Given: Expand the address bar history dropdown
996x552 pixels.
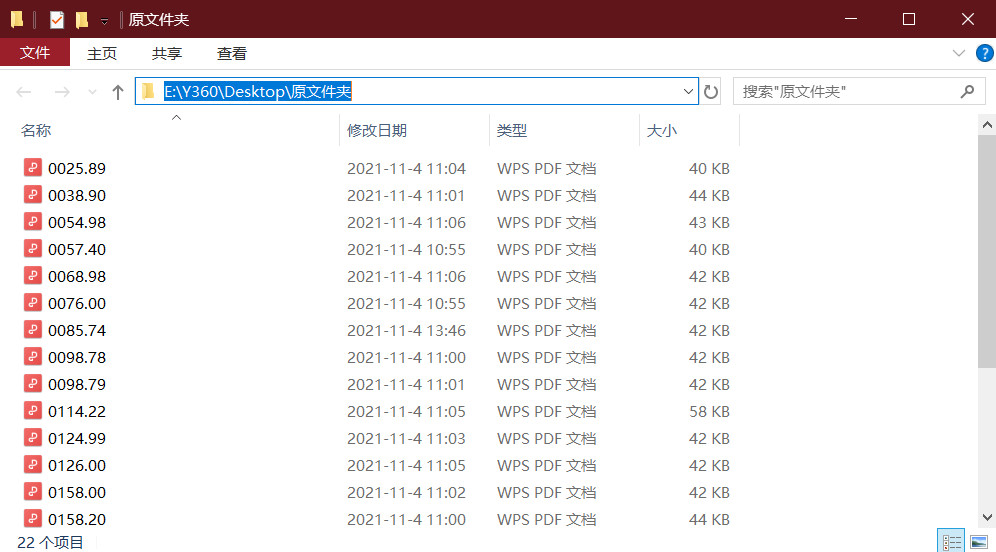Looking at the screenshot, I should click(x=688, y=91).
